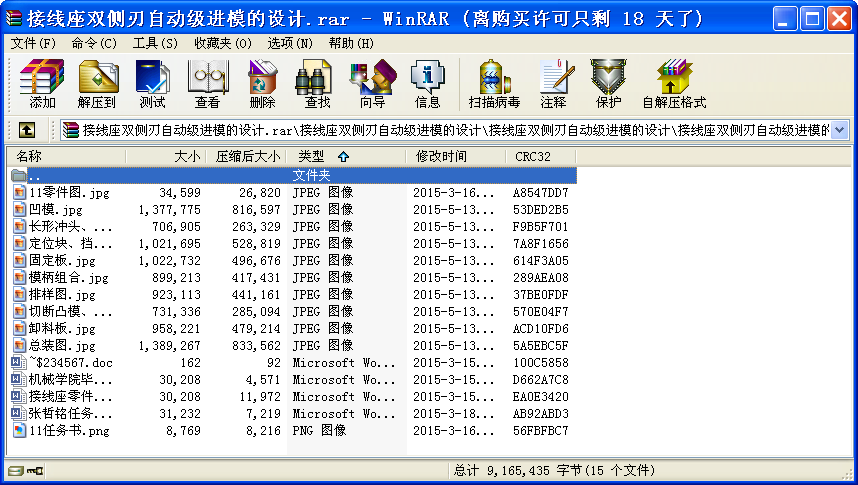The image size is (858, 485).
Task: Click the Test (测试) archive icon
Action: pyautogui.click(x=152, y=83)
